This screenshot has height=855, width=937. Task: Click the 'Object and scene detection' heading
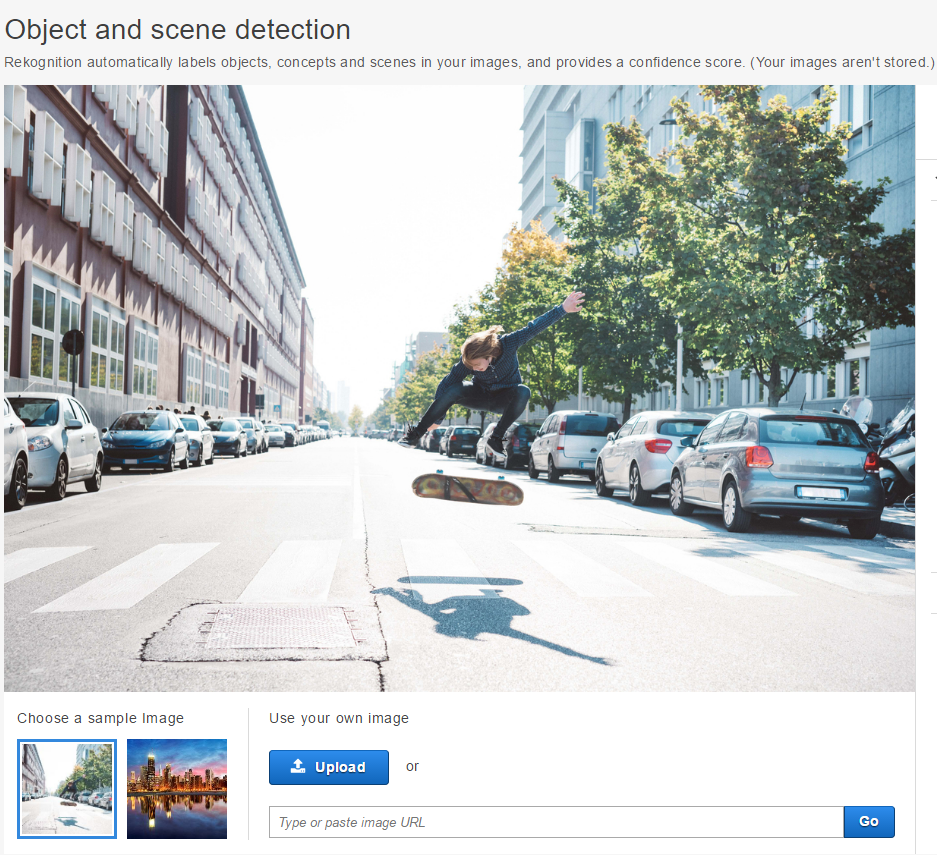coord(177,30)
